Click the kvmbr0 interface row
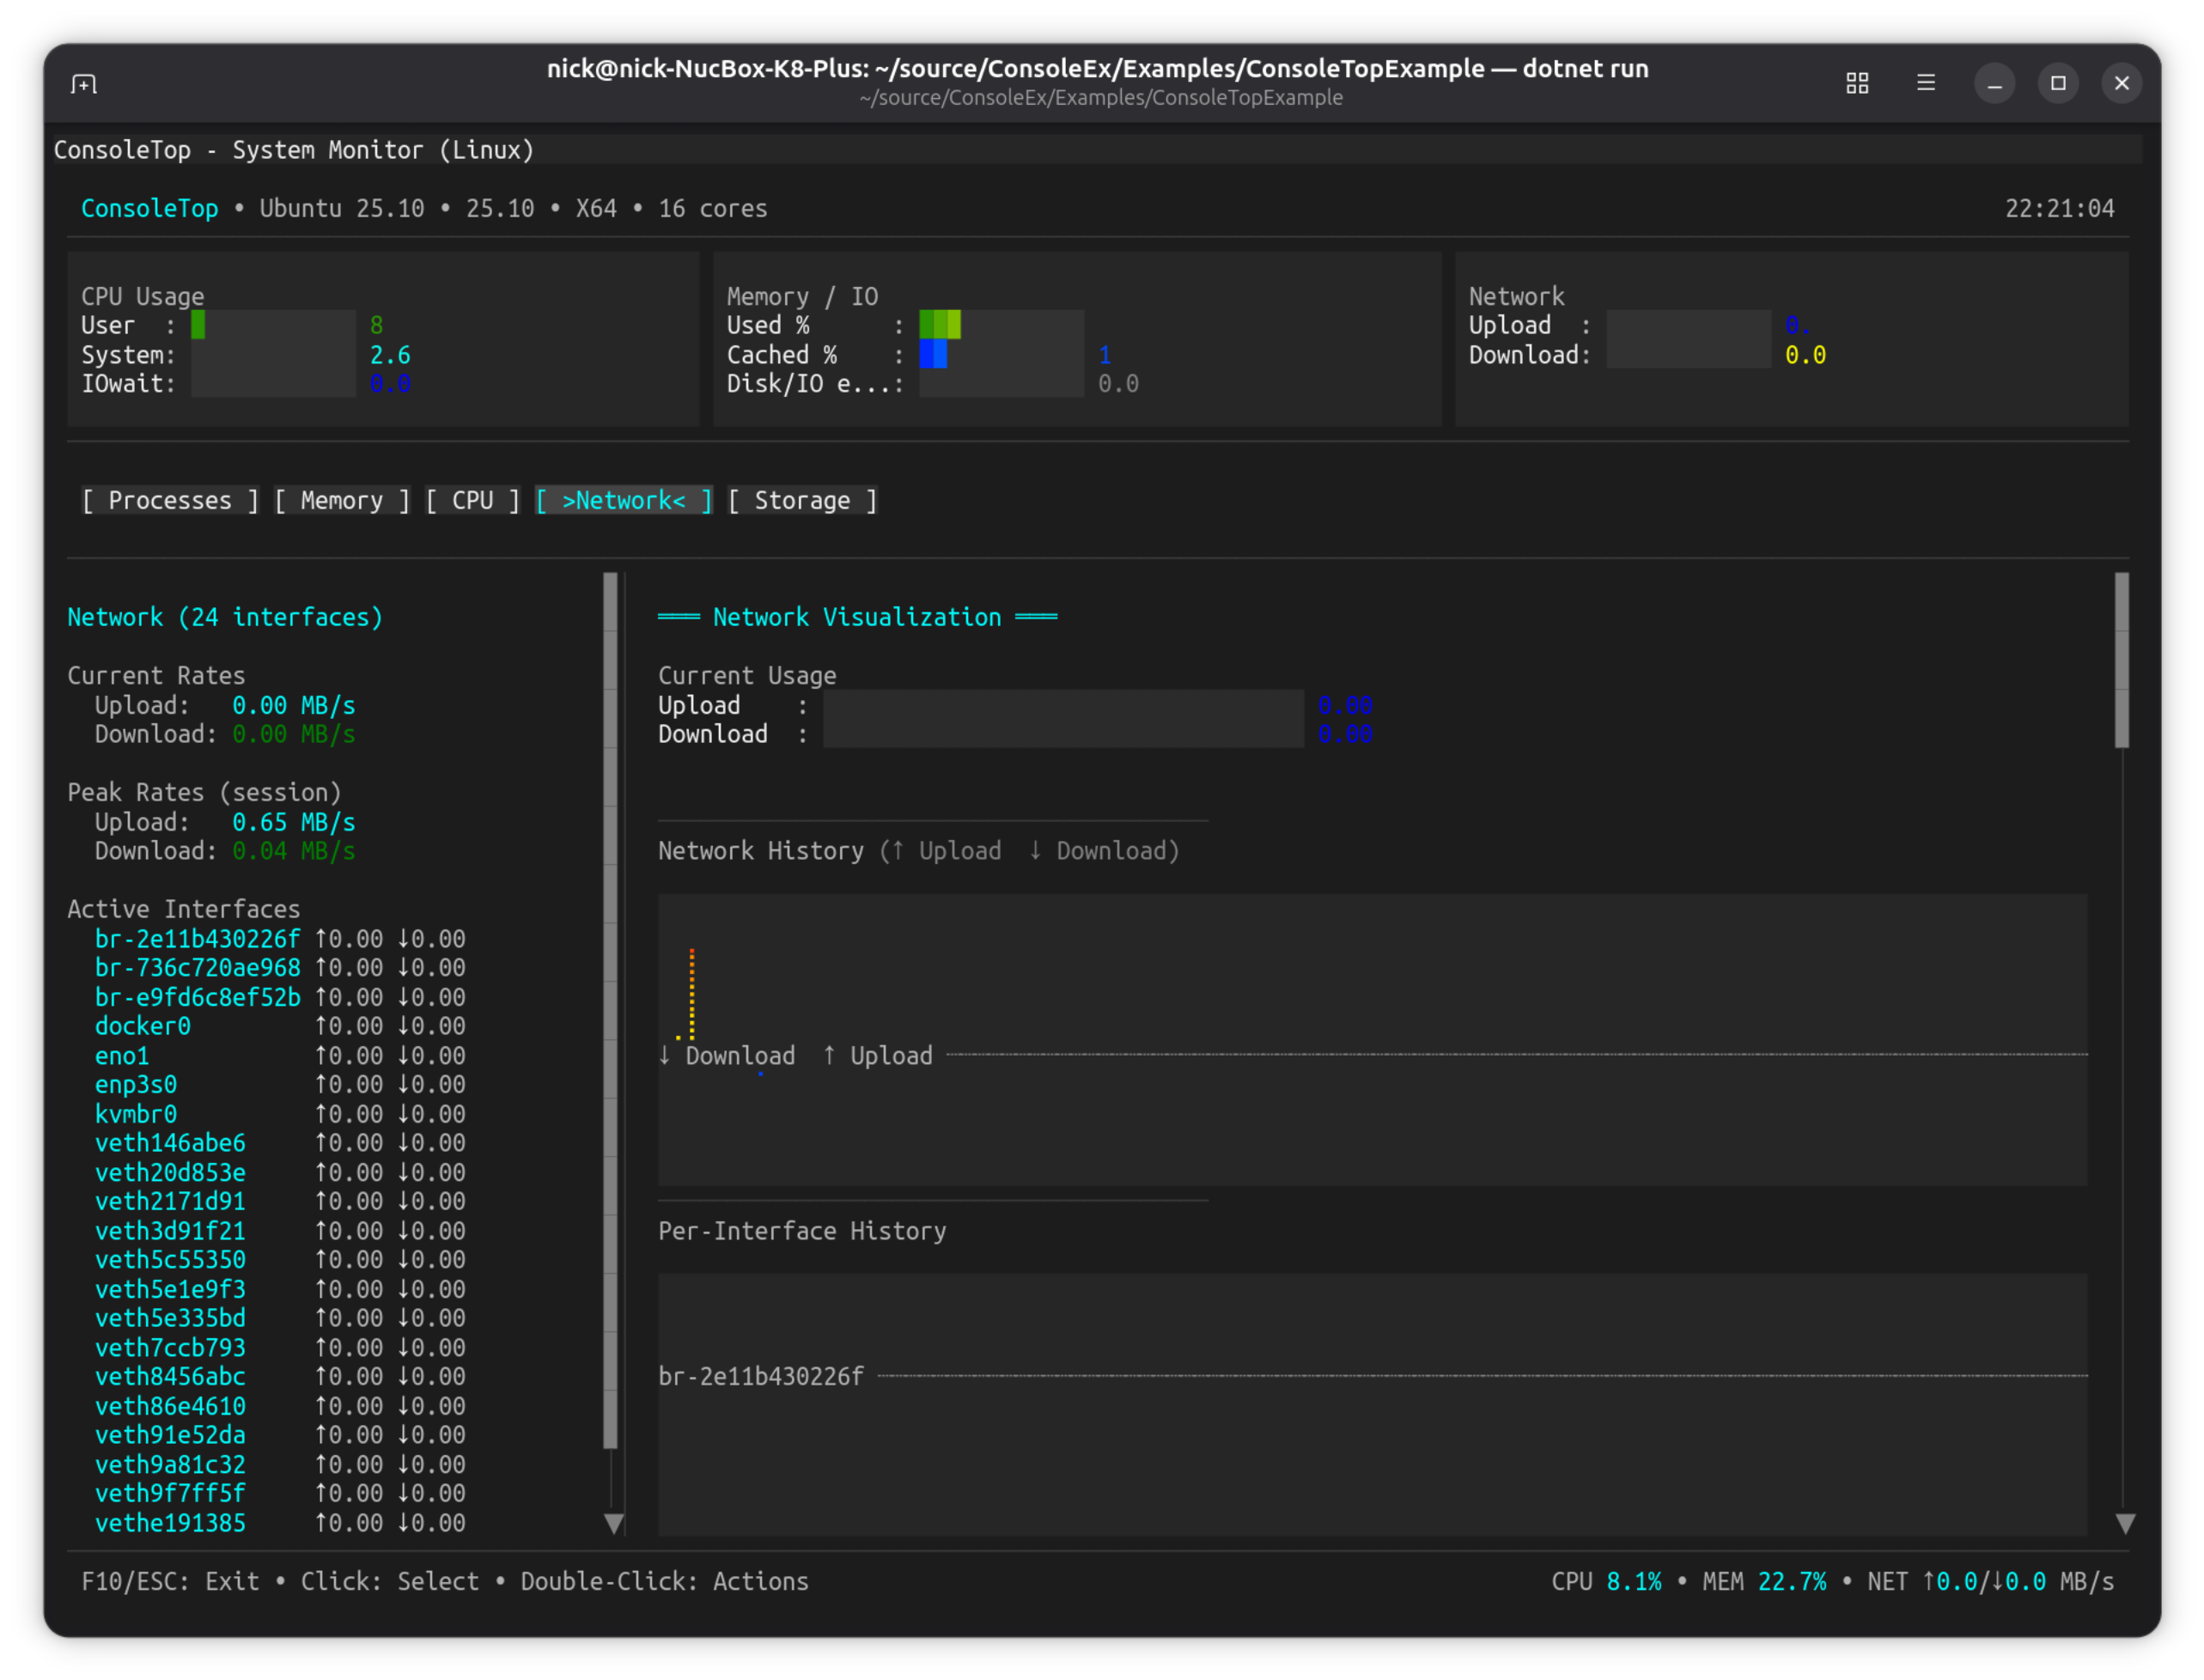Screen dimensions: 2204x1680 (x=136, y=1114)
